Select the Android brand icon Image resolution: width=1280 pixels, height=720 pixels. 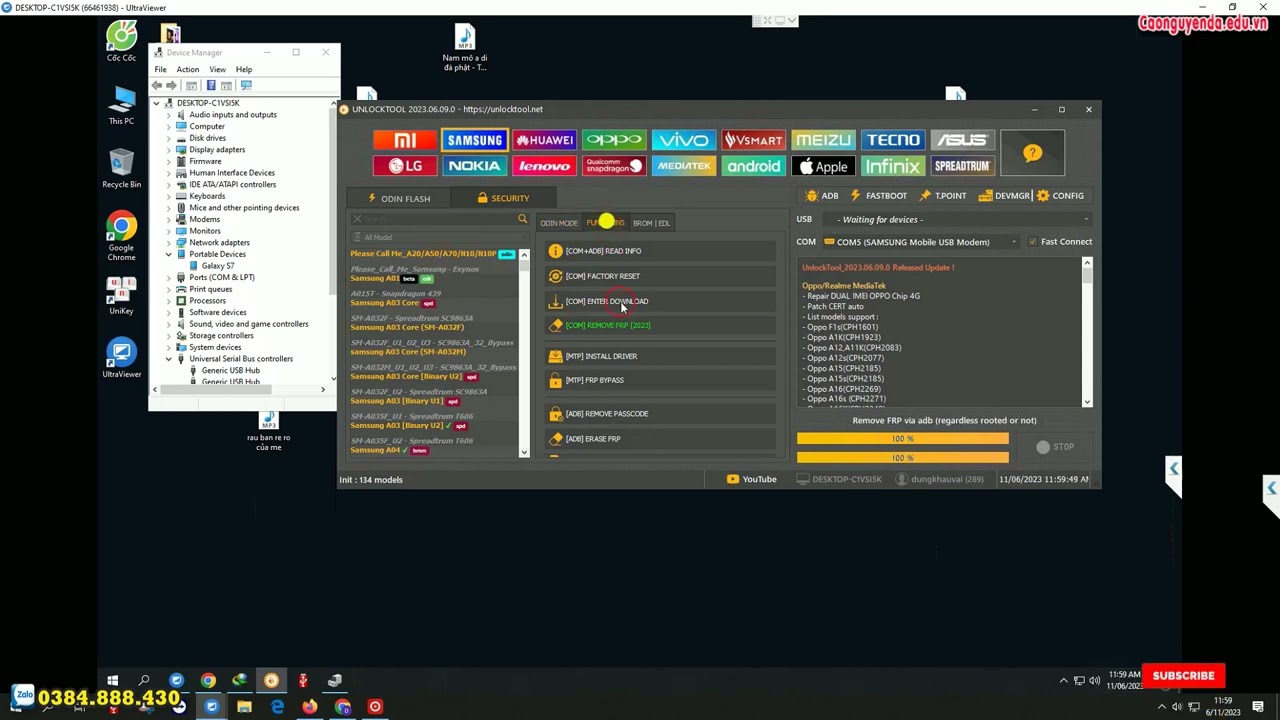tap(753, 166)
